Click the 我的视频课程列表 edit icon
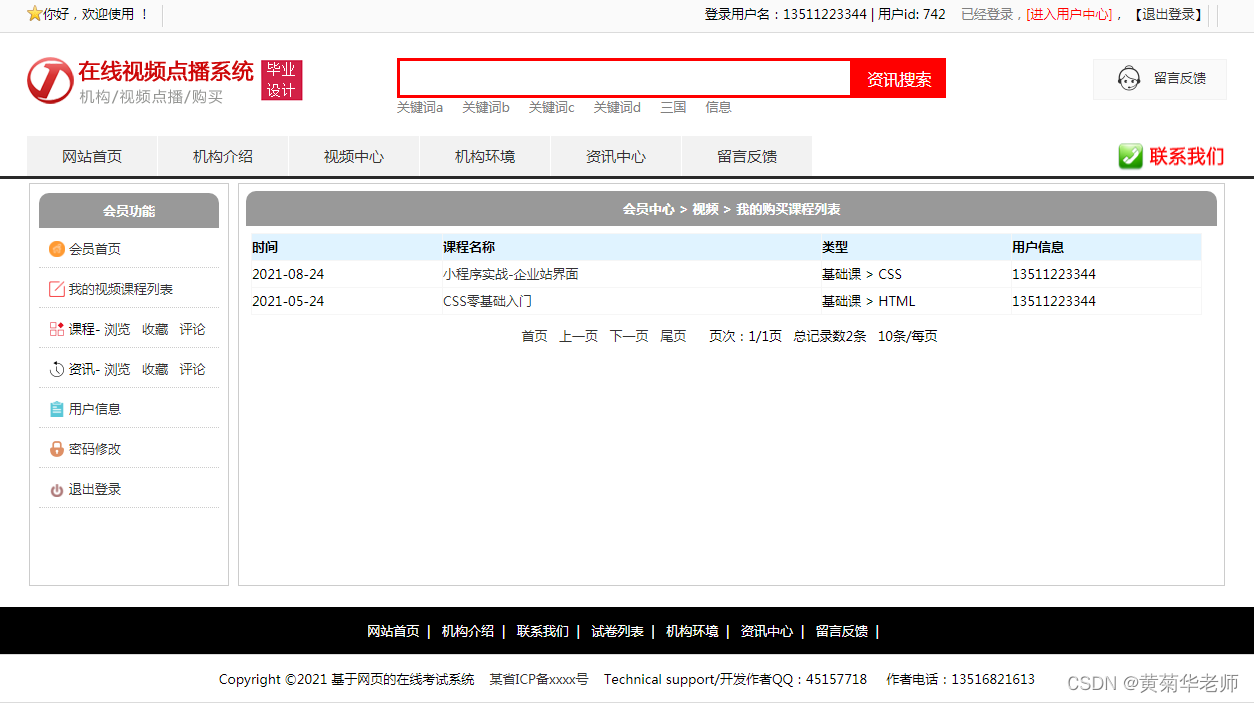This screenshot has width=1254, height=703. click(57, 289)
